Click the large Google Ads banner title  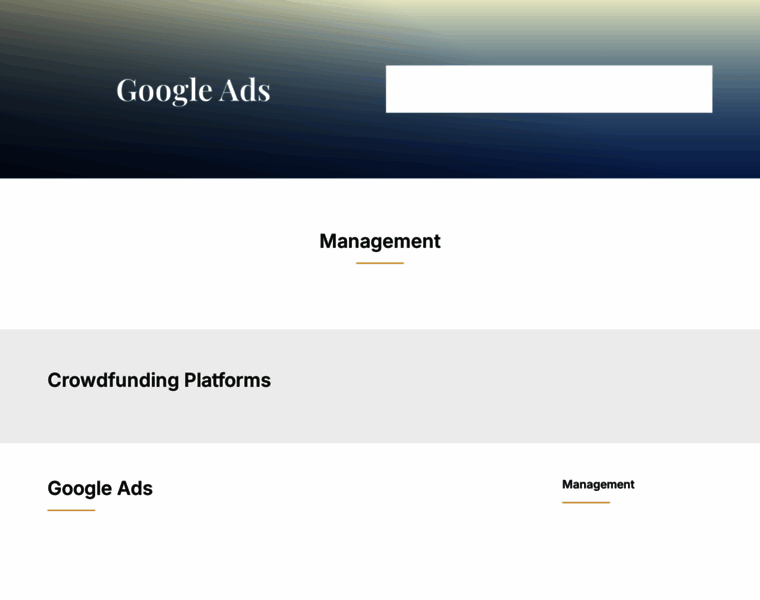193,90
